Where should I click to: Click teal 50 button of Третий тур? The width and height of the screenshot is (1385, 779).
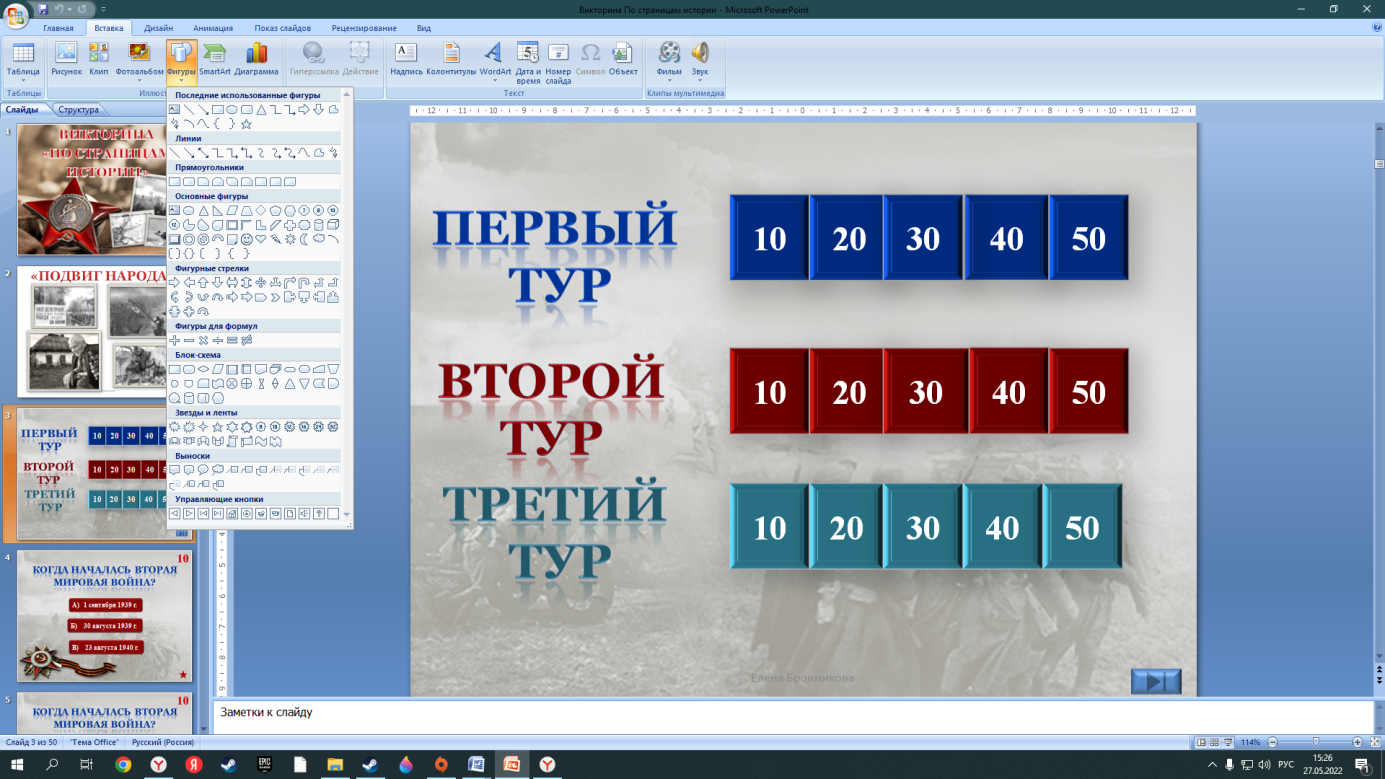point(1082,527)
